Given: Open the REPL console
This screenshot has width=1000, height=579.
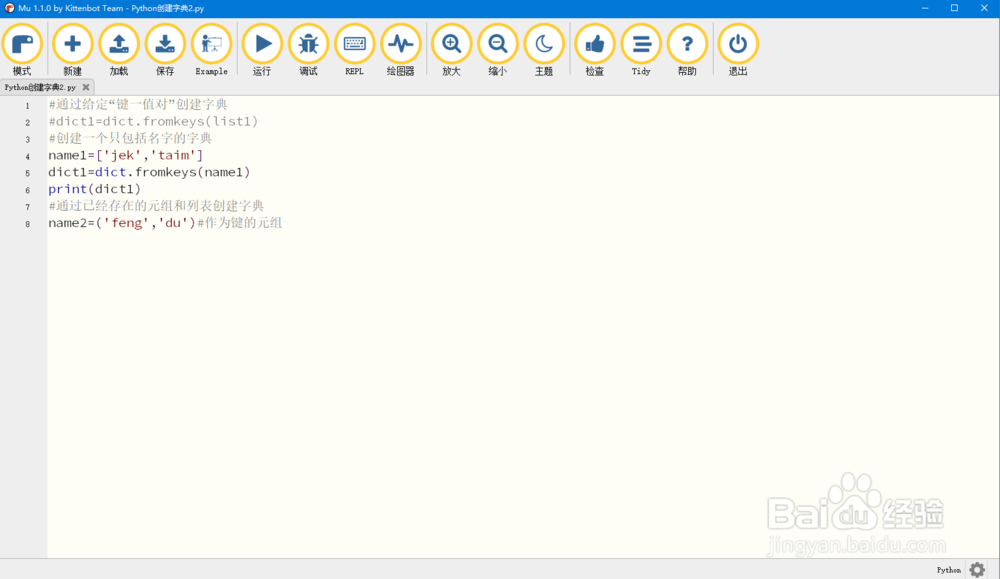Looking at the screenshot, I should pos(354,44).
